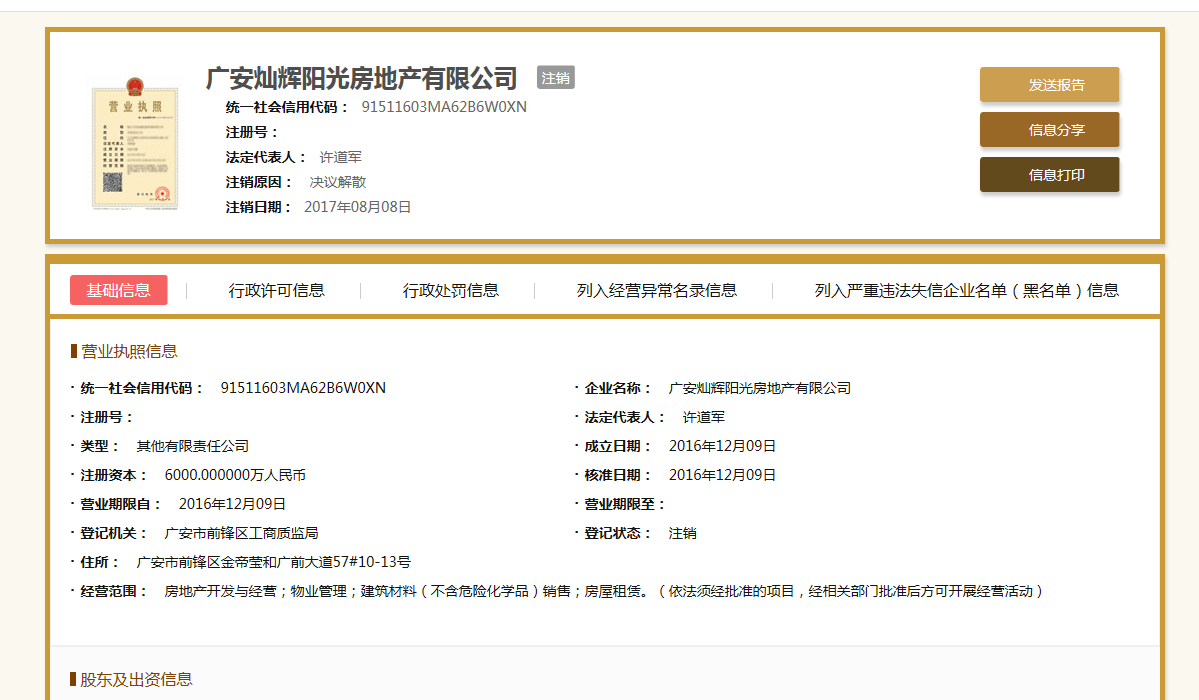1199x700 pixels.
Task: Switch to the 行政许可信息 tab
Action: (277, 291)
